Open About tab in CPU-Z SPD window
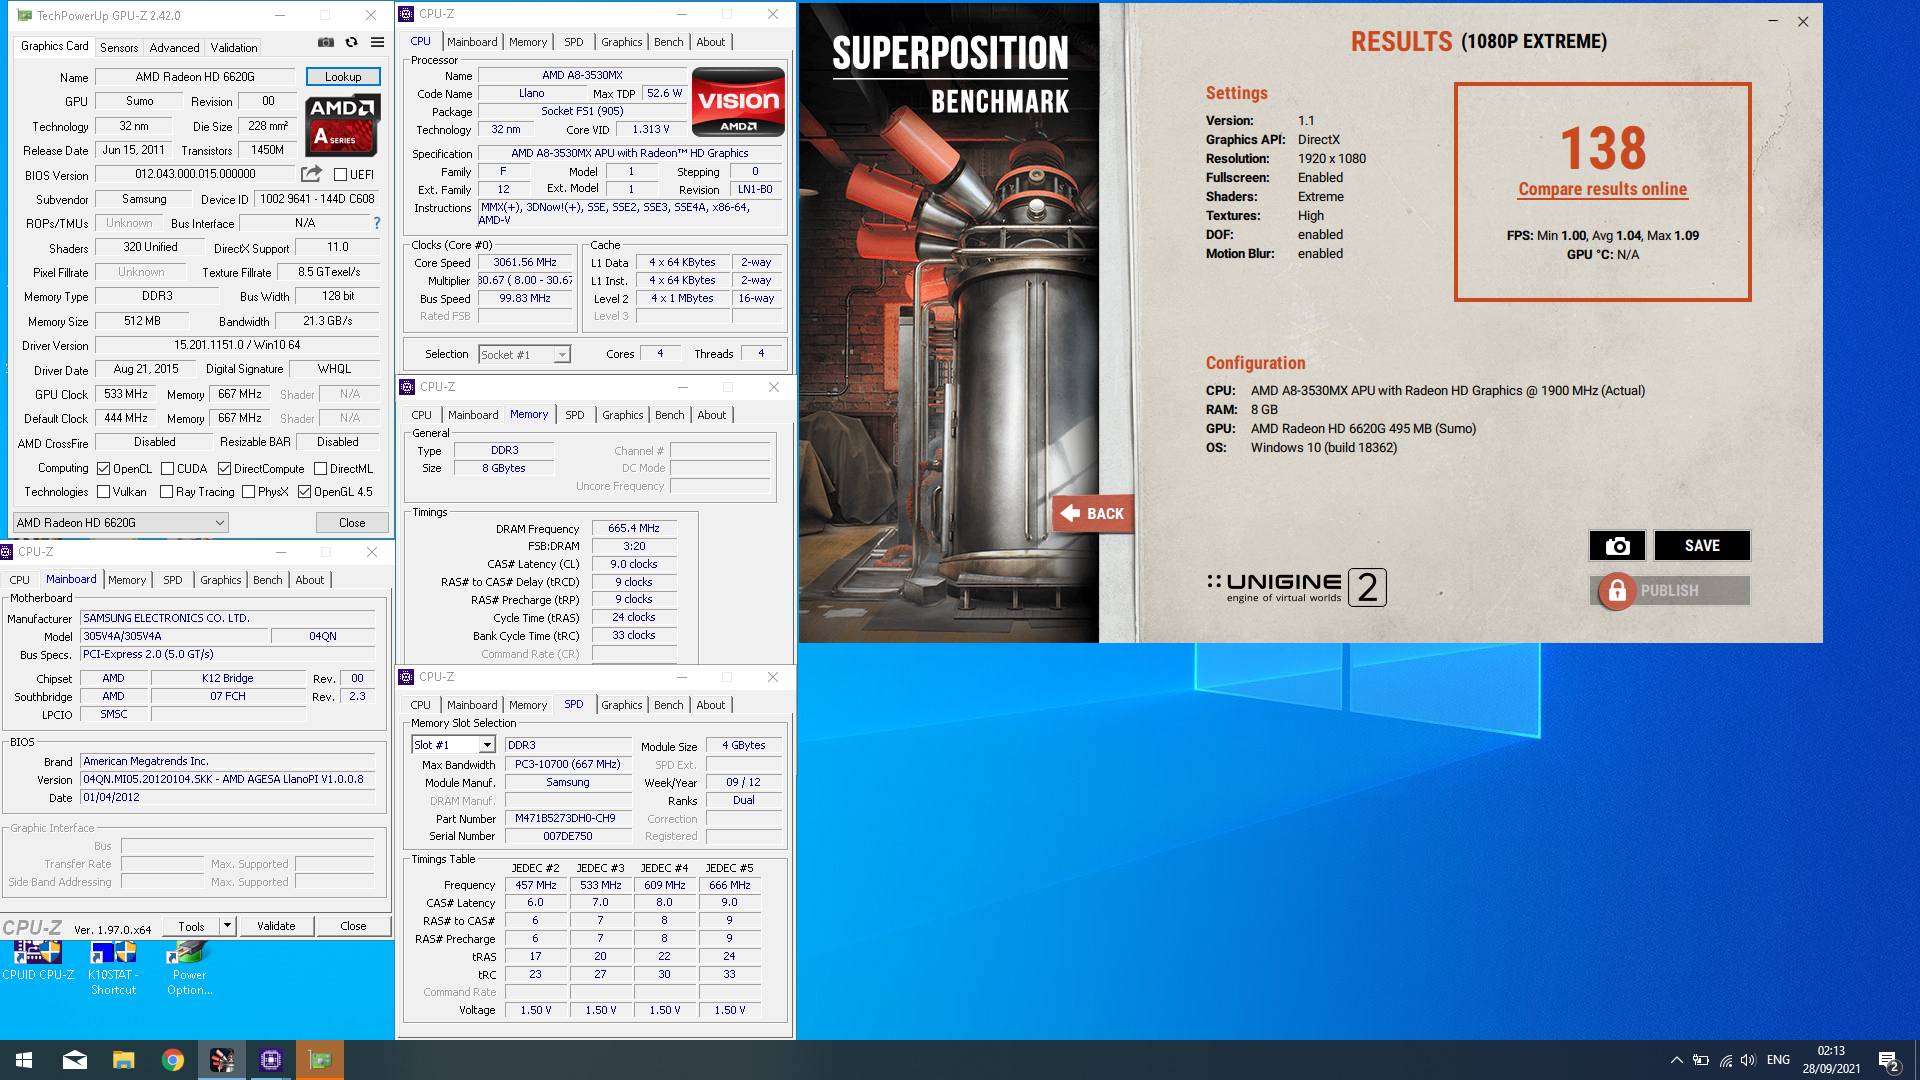Screen dimensions: 1920x1080 point(710,705)
